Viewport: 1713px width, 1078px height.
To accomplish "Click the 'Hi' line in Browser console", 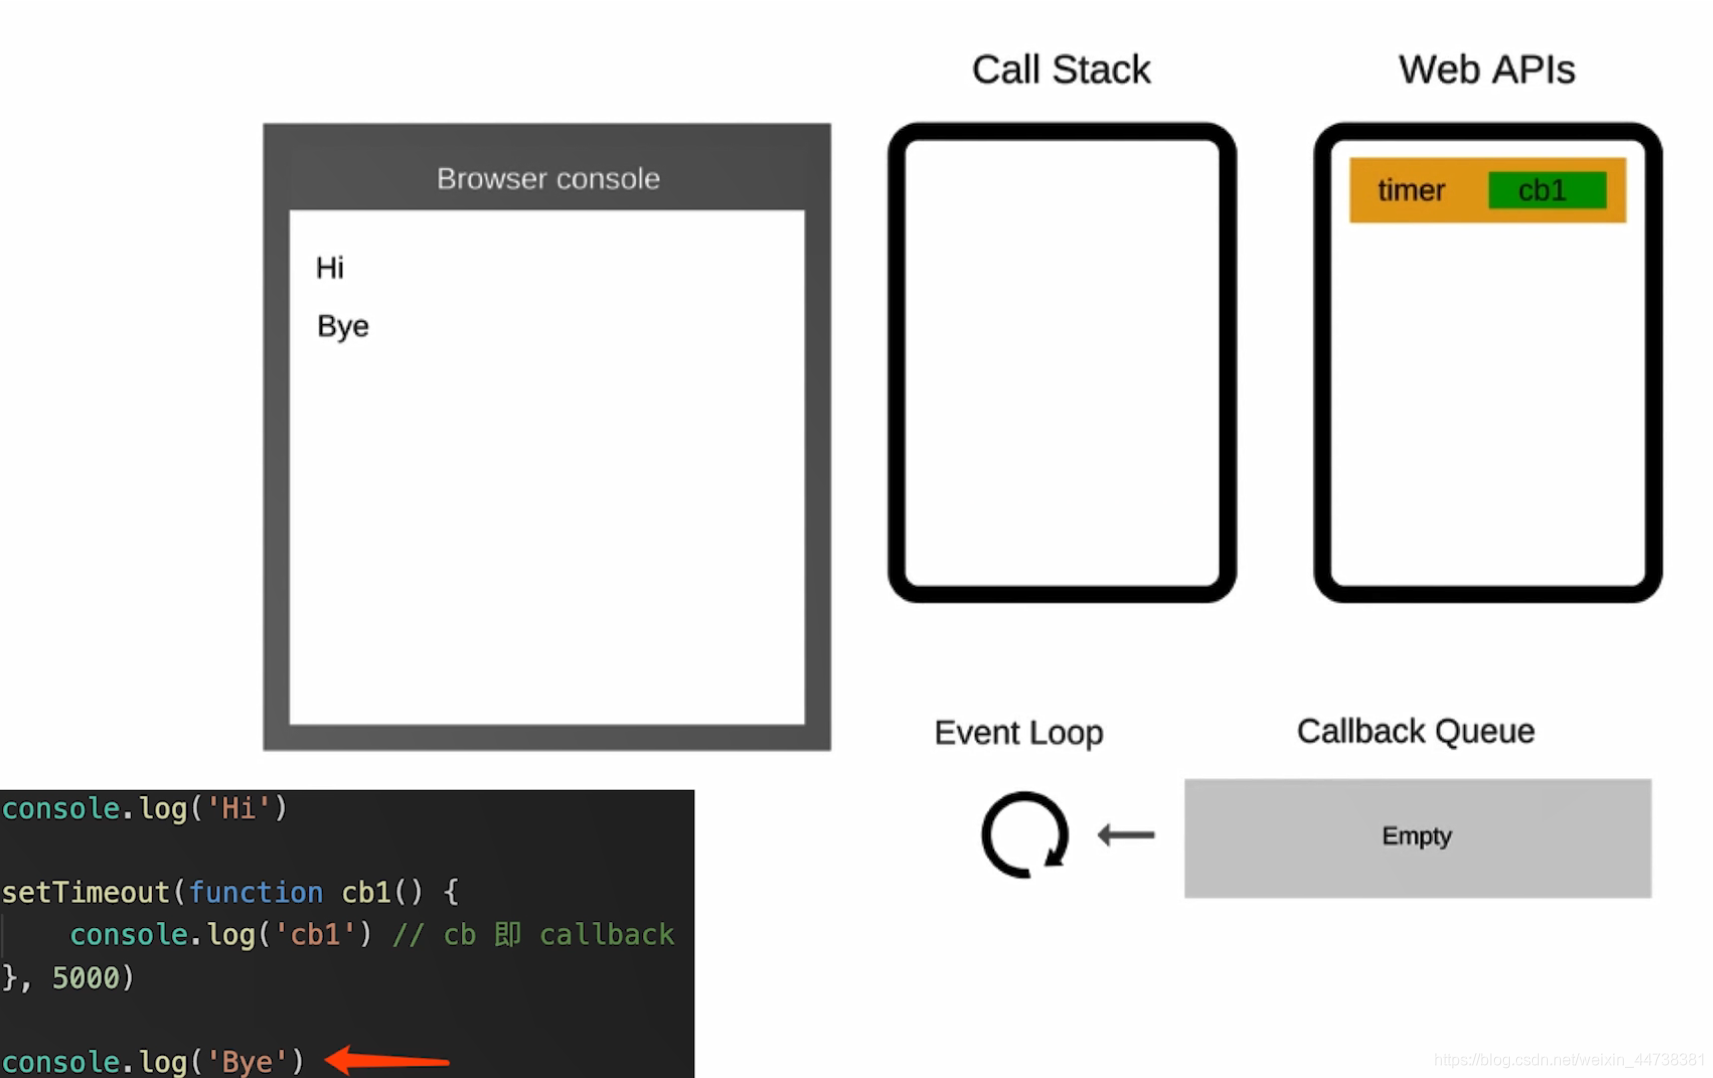I will [330, 268].
